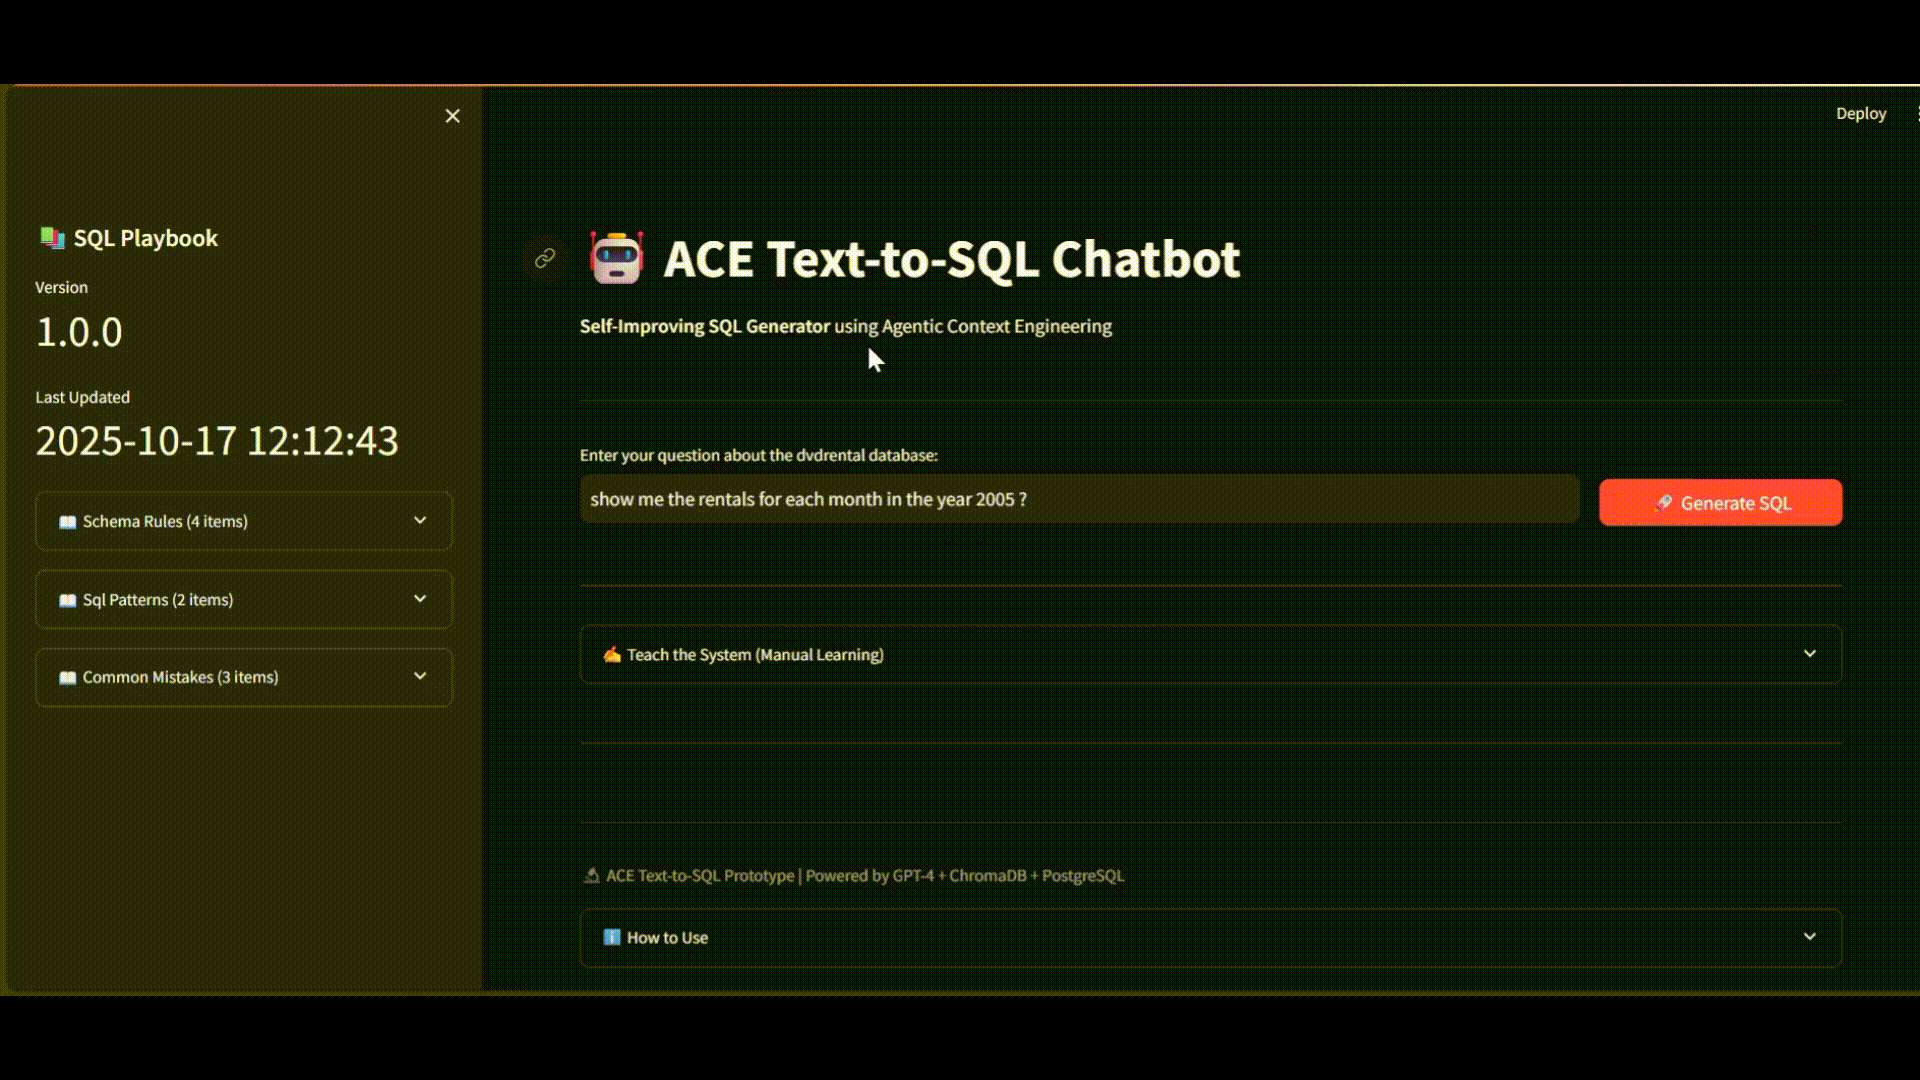
Task: Click the microscope icon in the footer
Action: 591,876
